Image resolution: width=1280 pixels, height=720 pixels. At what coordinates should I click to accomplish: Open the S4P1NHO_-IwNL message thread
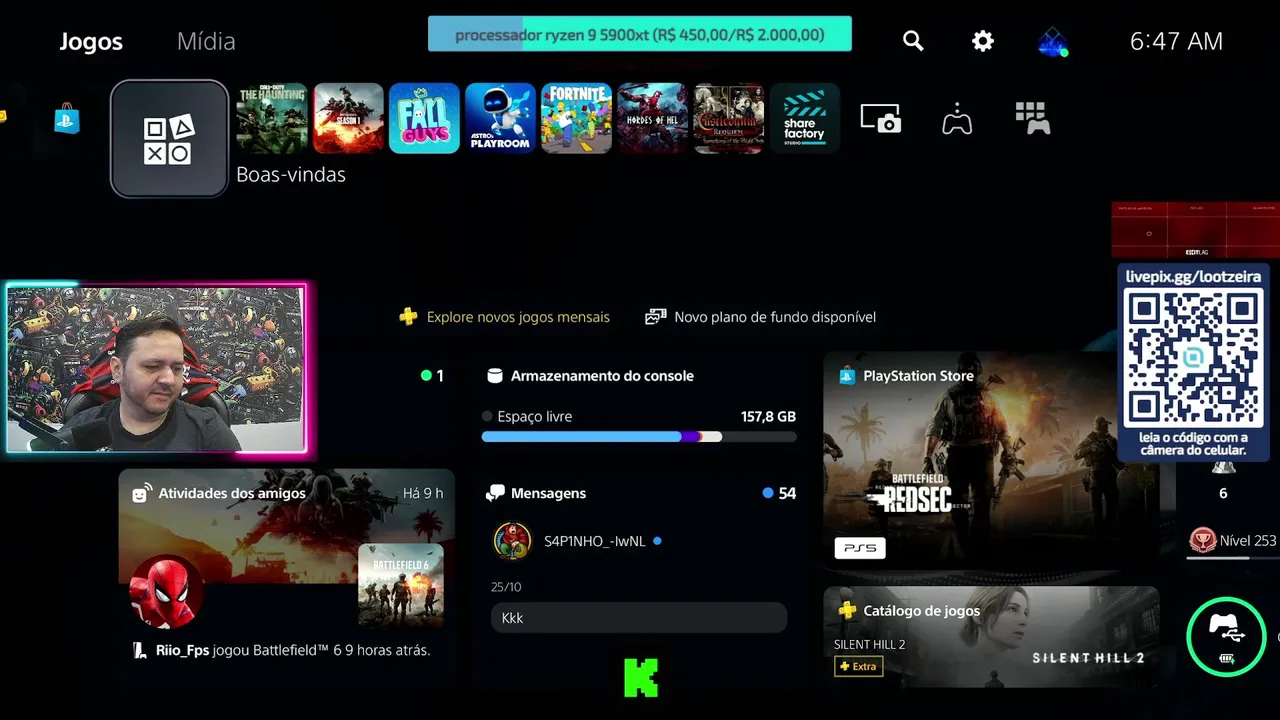coord(594,541)
